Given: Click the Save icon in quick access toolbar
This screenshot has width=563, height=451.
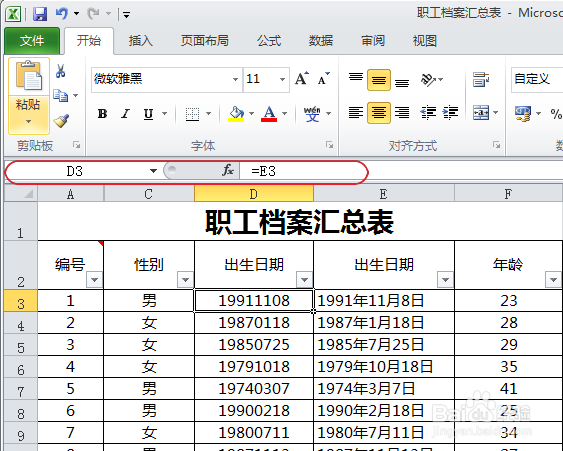Looking at the screenshot, I should coord(40,14).
